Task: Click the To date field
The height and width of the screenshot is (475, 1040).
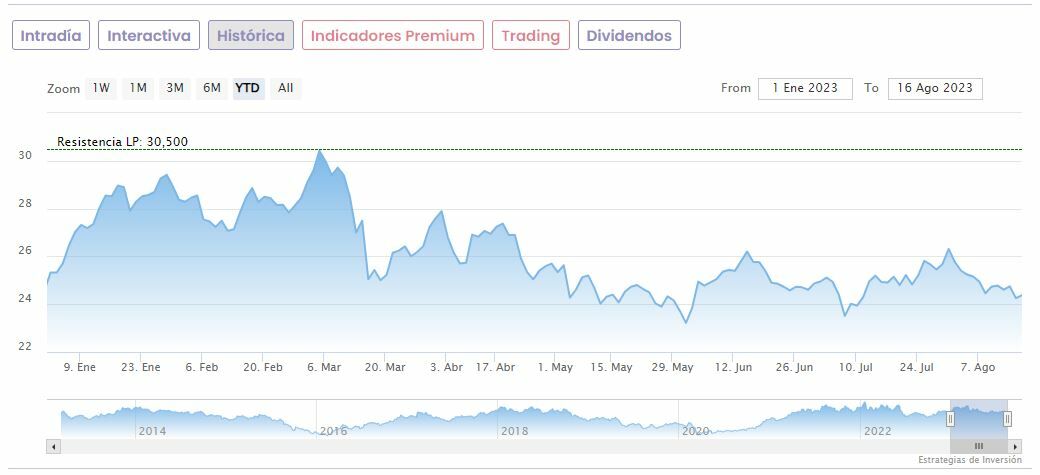Action: [935, 88]
